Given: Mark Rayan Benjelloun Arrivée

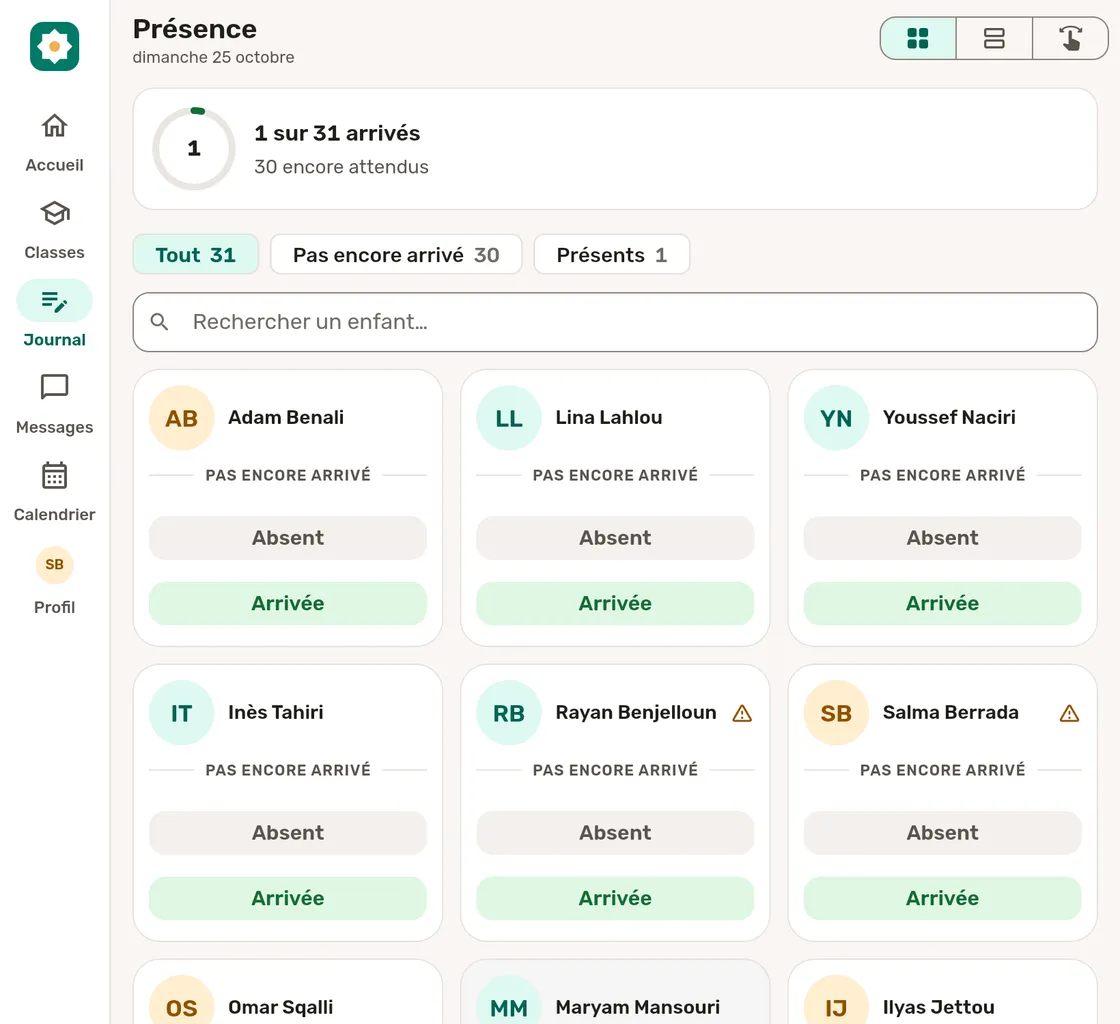Looking at the screenshot, I should (615, 898).
